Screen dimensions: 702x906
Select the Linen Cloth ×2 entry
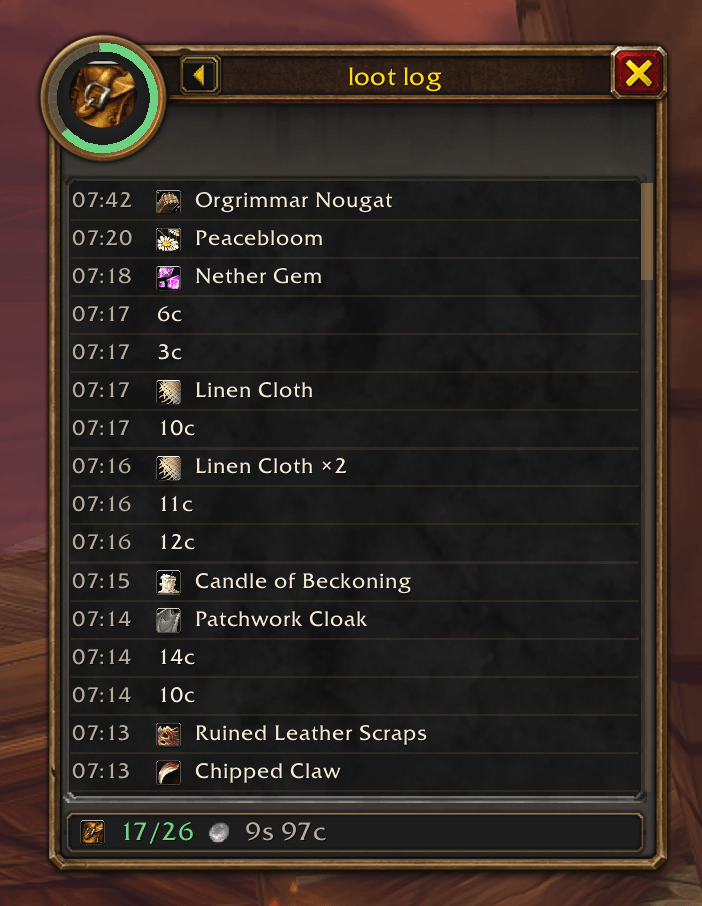coord(354,467)
